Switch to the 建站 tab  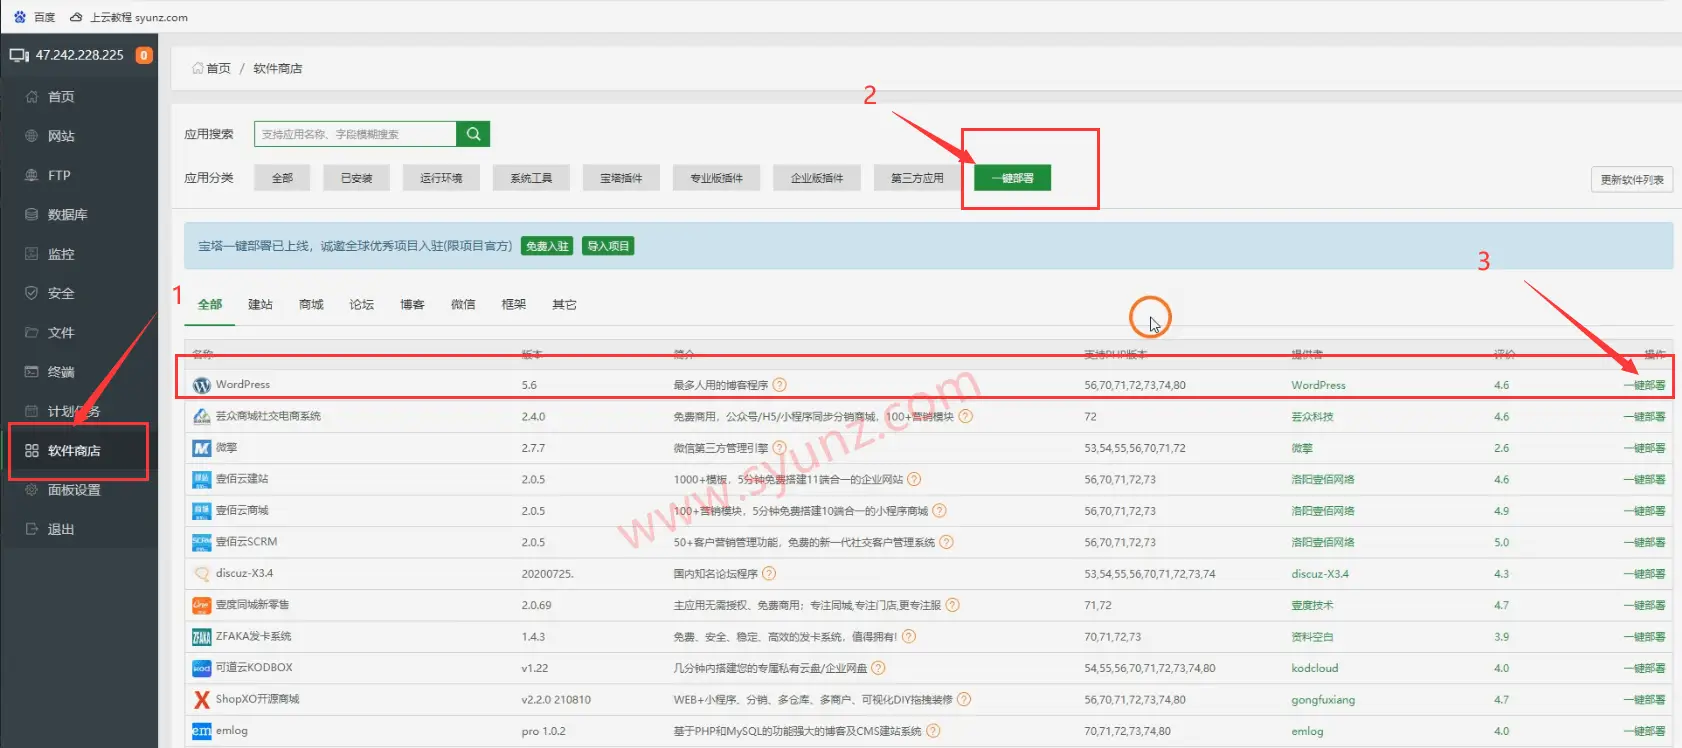260,305
